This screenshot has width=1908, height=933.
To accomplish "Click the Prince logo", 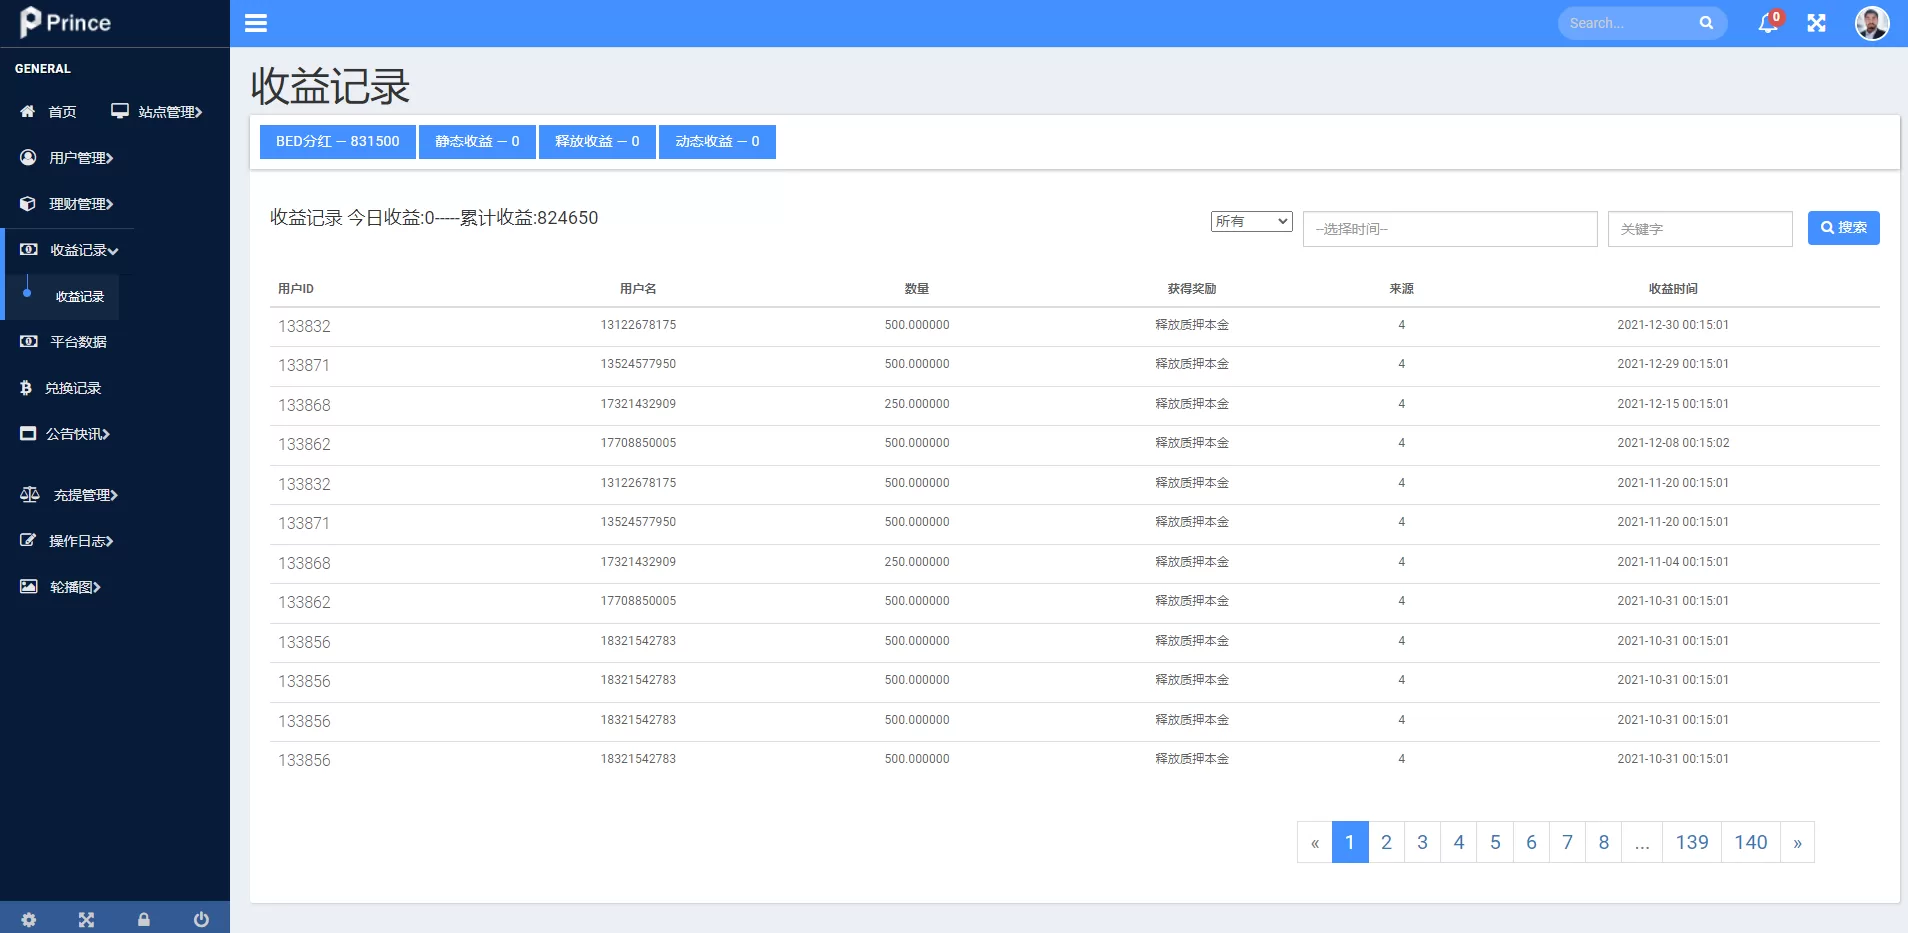I will point(62,22).
